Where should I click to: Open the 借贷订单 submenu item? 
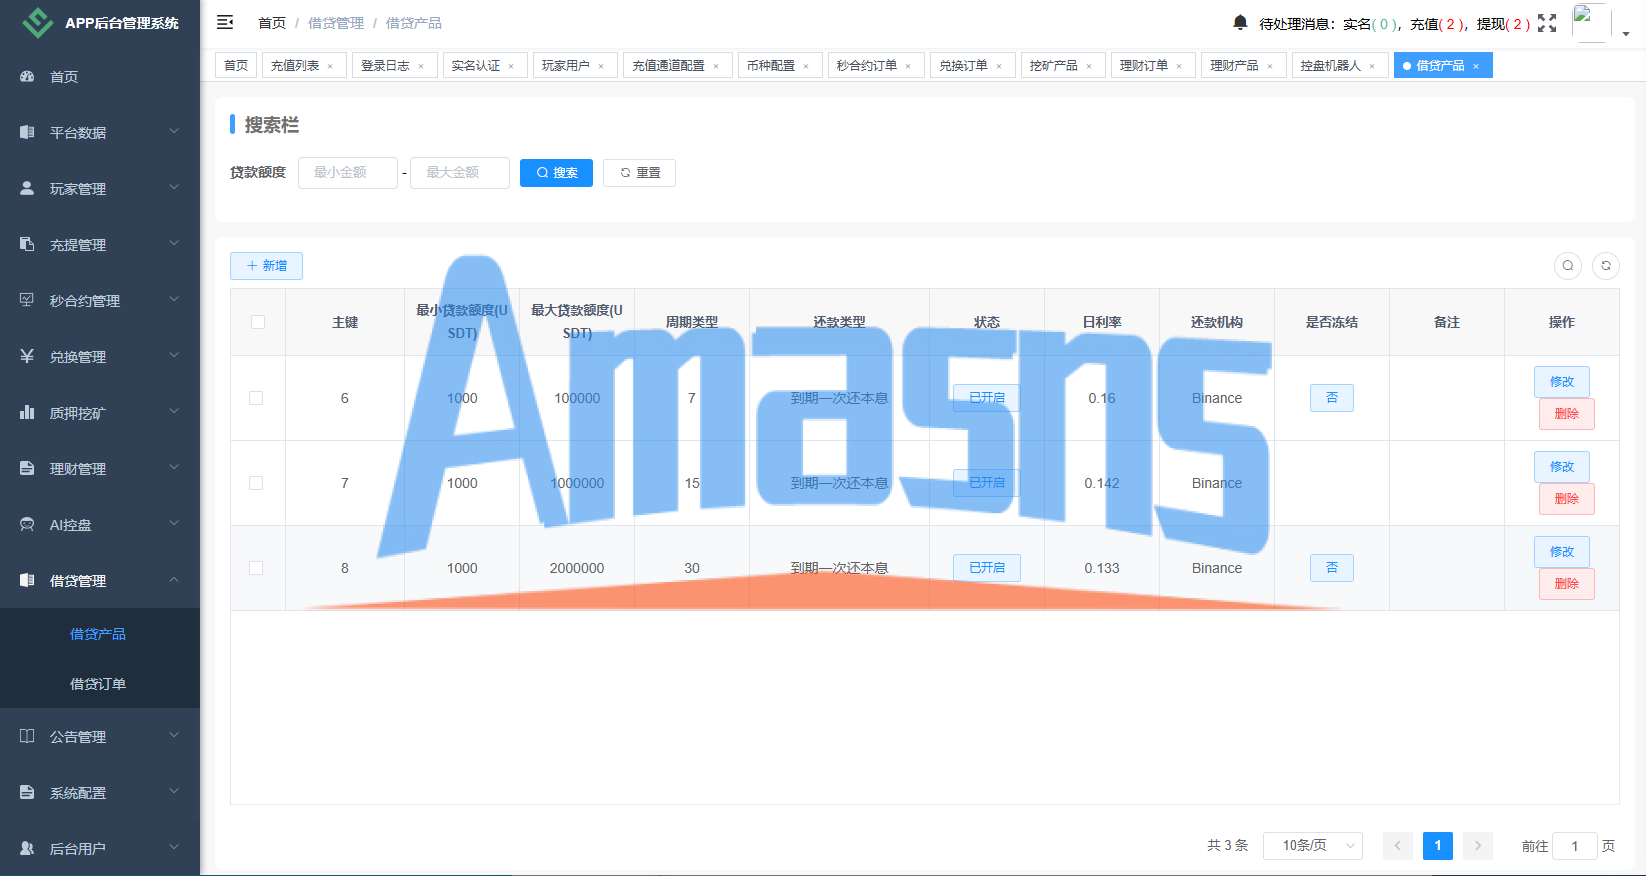click(x=98, y=684)
